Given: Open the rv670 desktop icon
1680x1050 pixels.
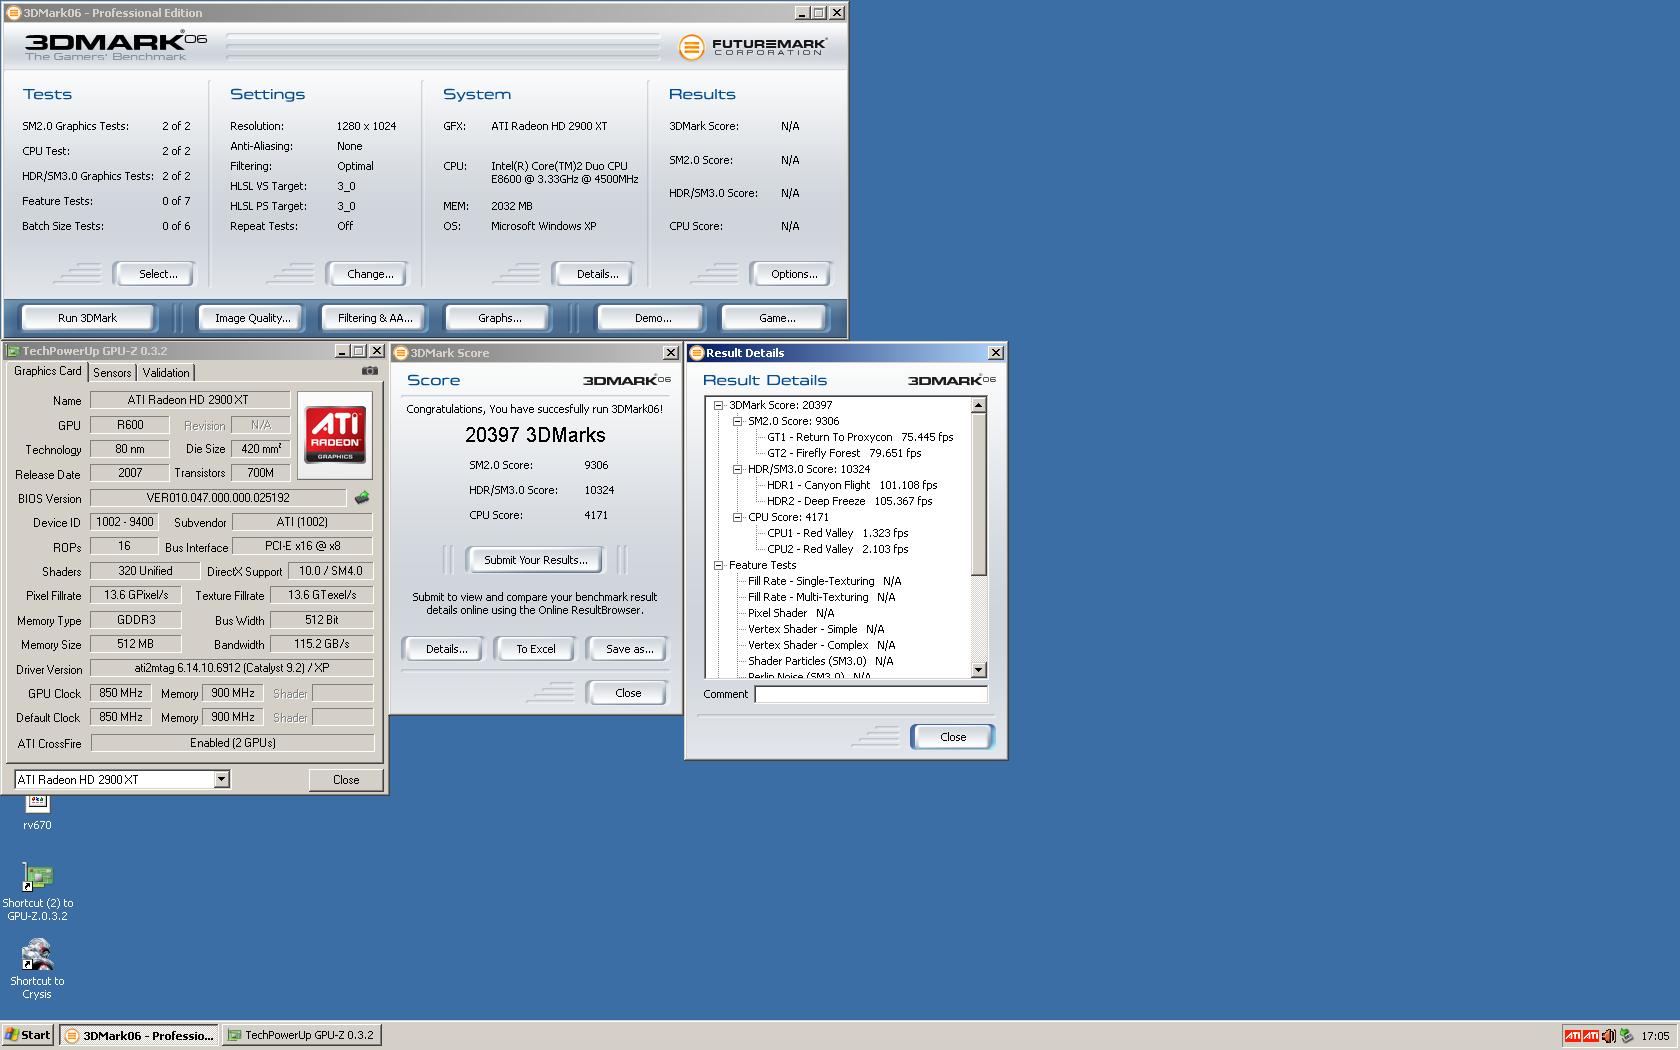Looking at the screenshot, I should coord(37,811).
